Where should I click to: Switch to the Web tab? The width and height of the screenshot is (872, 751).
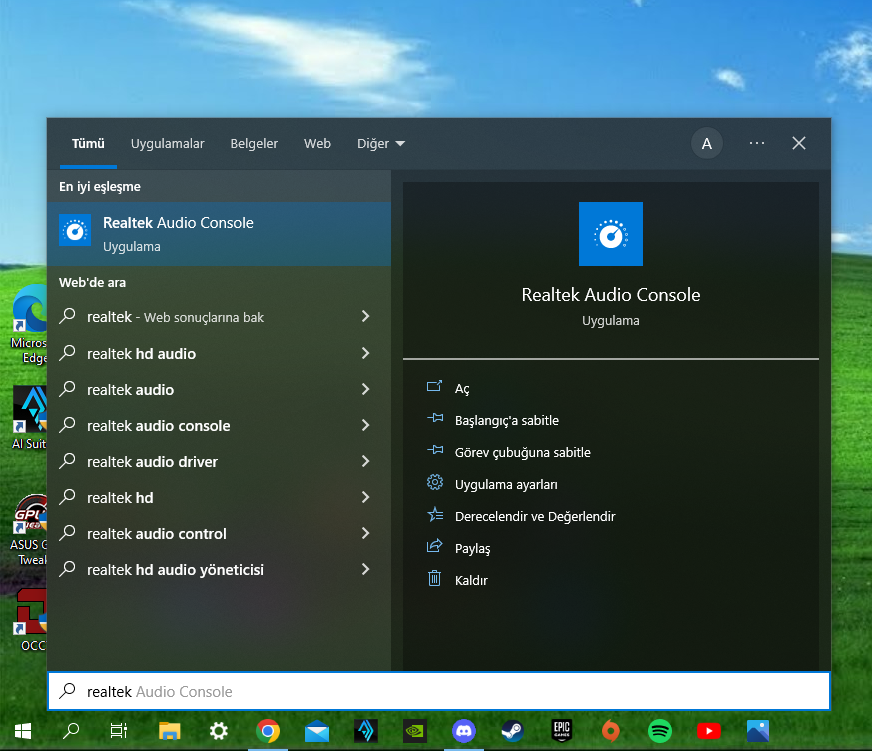(x=317, y=144)
